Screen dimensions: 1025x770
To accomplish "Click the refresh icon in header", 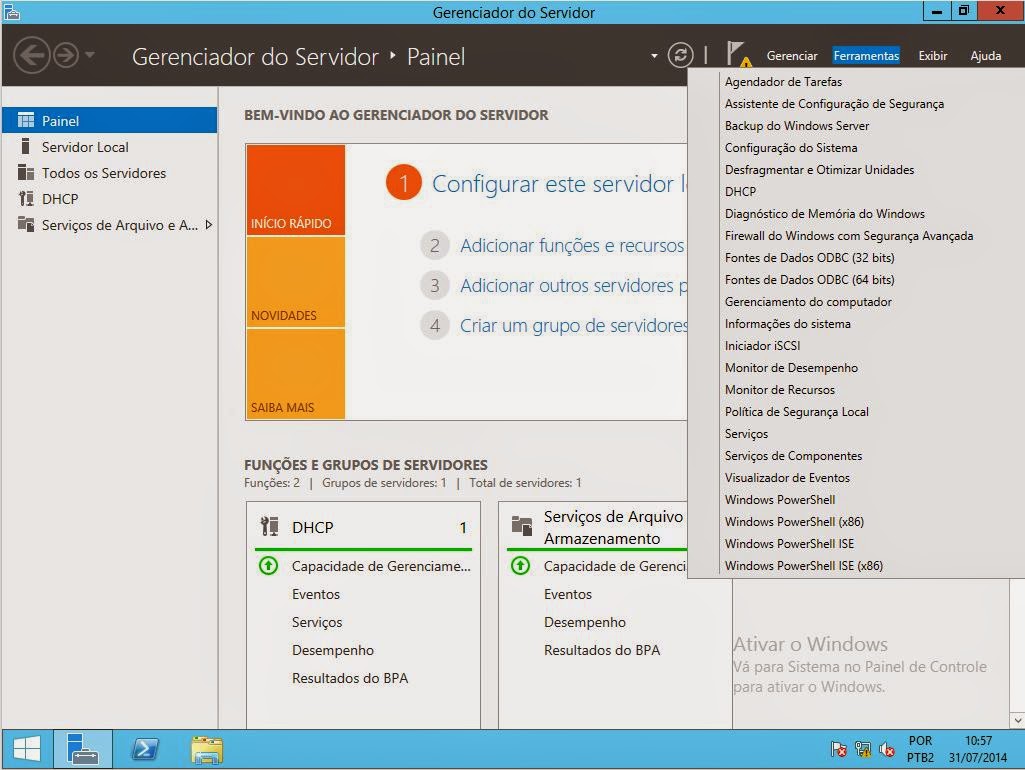I will 681,55.
